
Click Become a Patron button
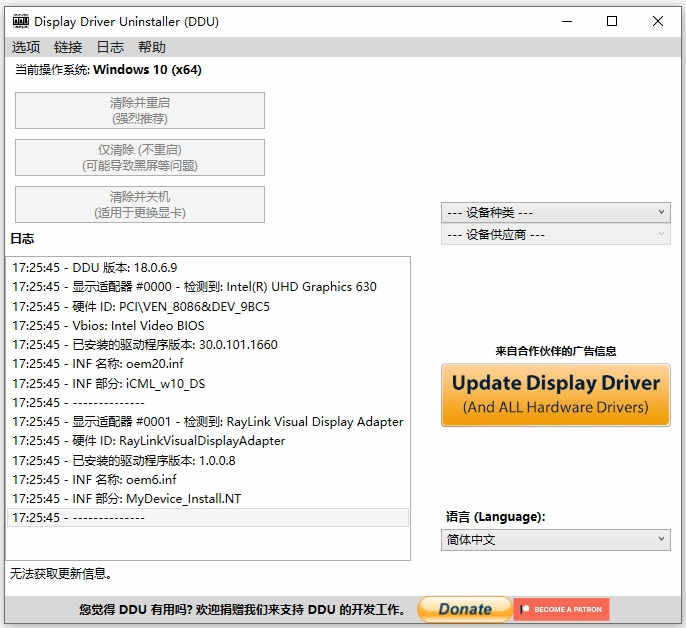(562, 609)
